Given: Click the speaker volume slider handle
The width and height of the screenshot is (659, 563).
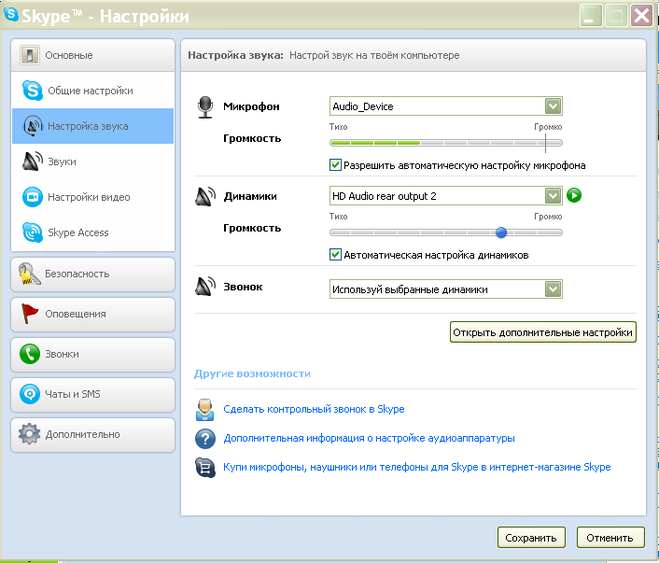Looking at the screenshot, I should click(x=501, y=232).
